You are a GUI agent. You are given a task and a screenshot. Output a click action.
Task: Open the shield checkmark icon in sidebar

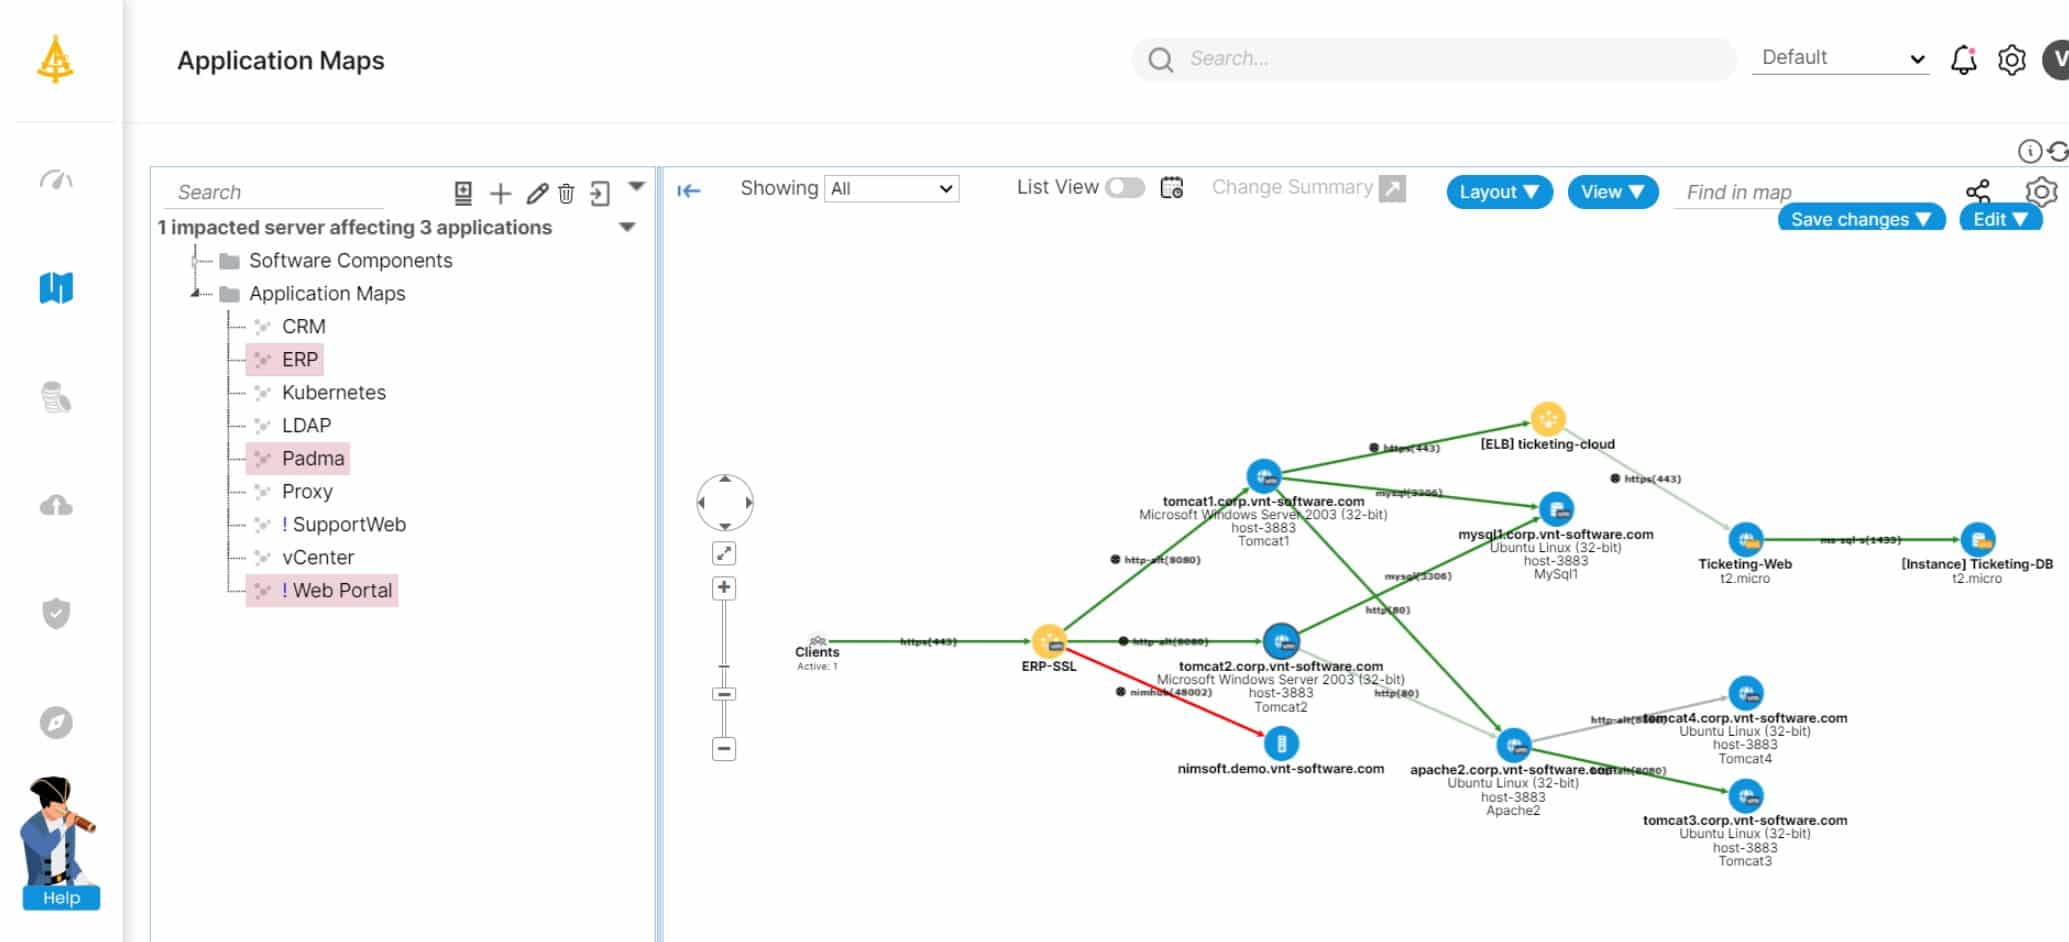[x=56, y=613]
